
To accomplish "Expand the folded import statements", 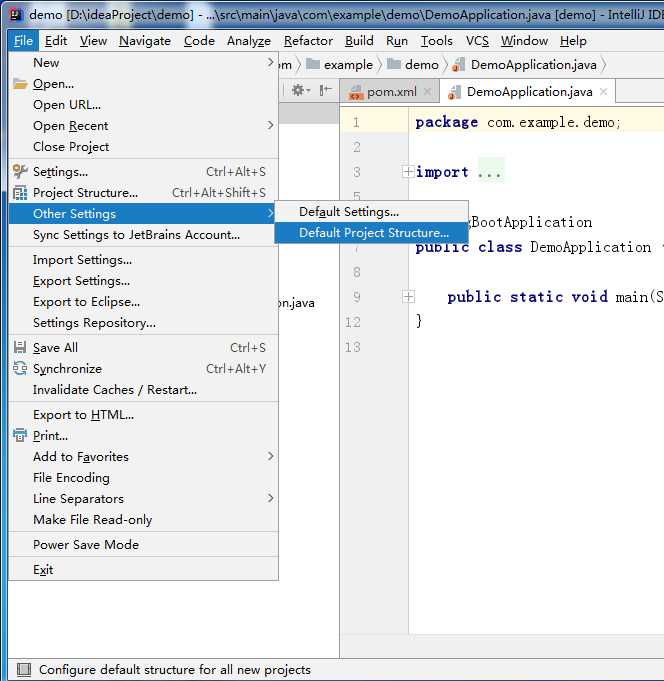I will 408,172.
